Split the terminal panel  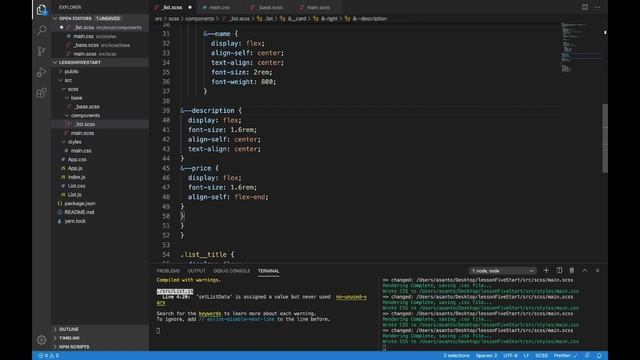pyautogui.click(x=559, y=270)
